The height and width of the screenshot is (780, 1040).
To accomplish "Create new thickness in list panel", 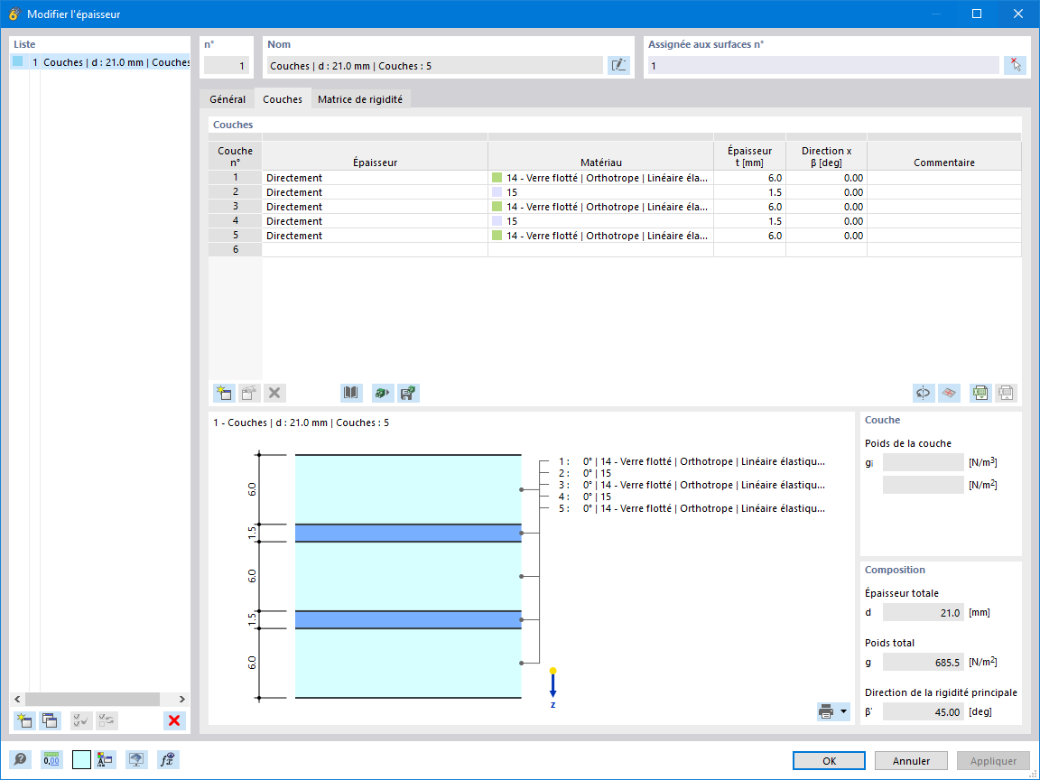I will [x=25, y=720].
